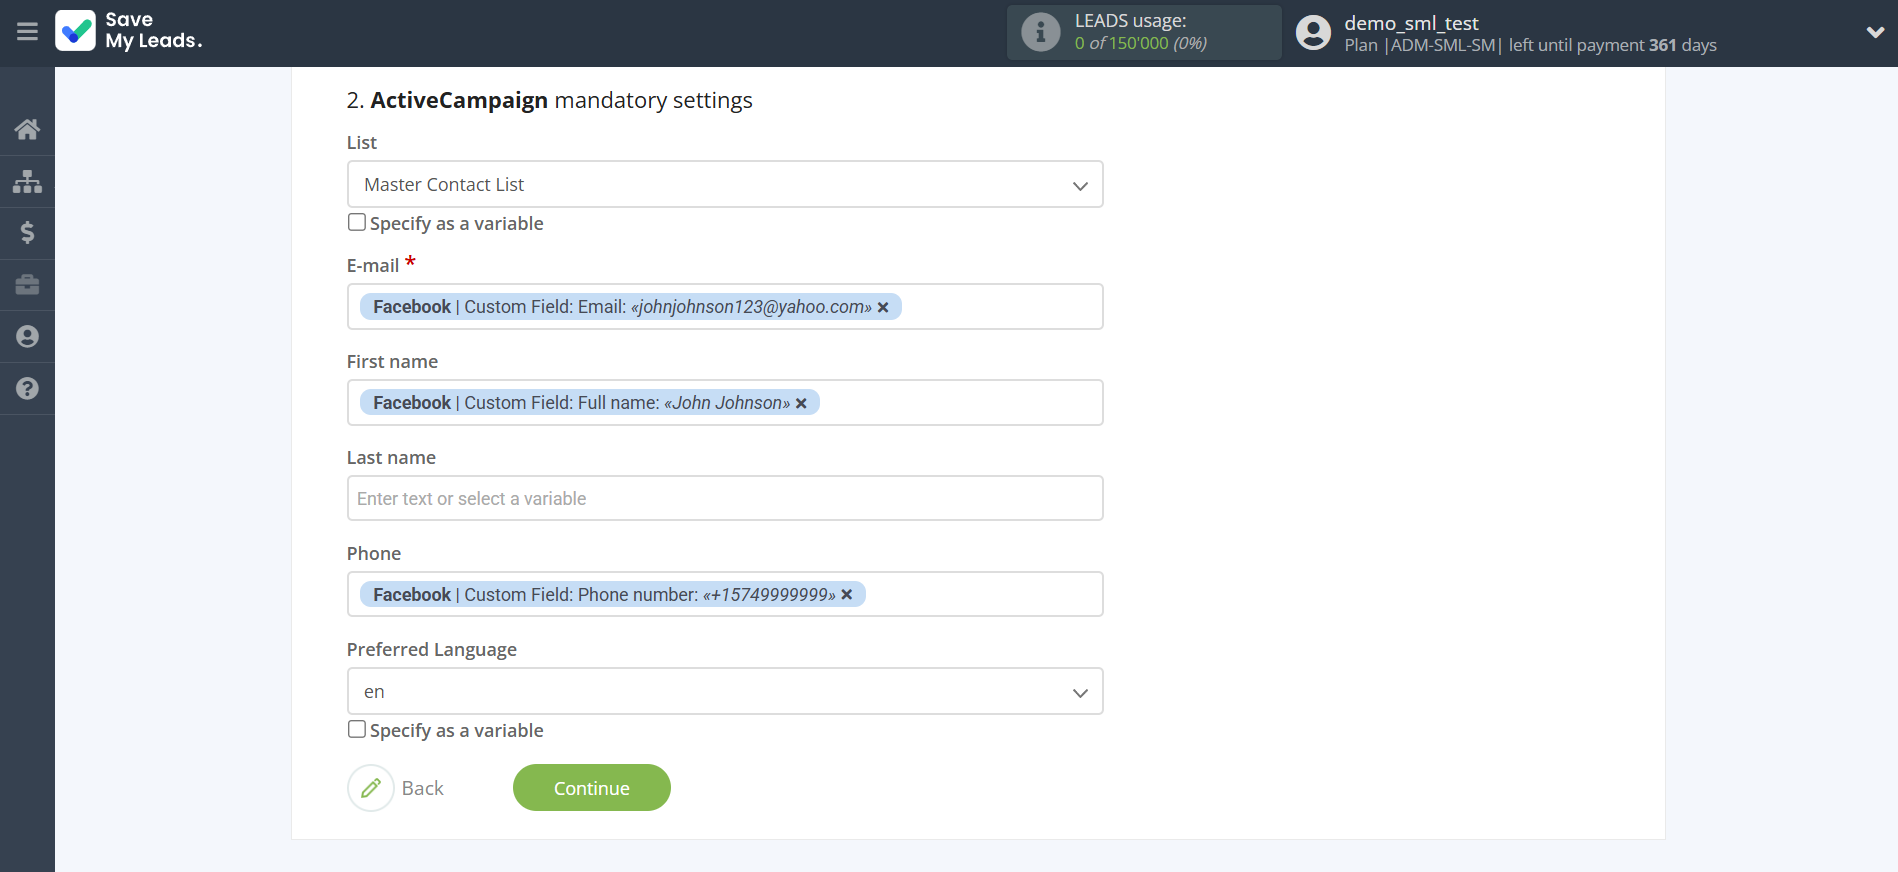Expand the account menu chevron

(x=1874, y=33)
